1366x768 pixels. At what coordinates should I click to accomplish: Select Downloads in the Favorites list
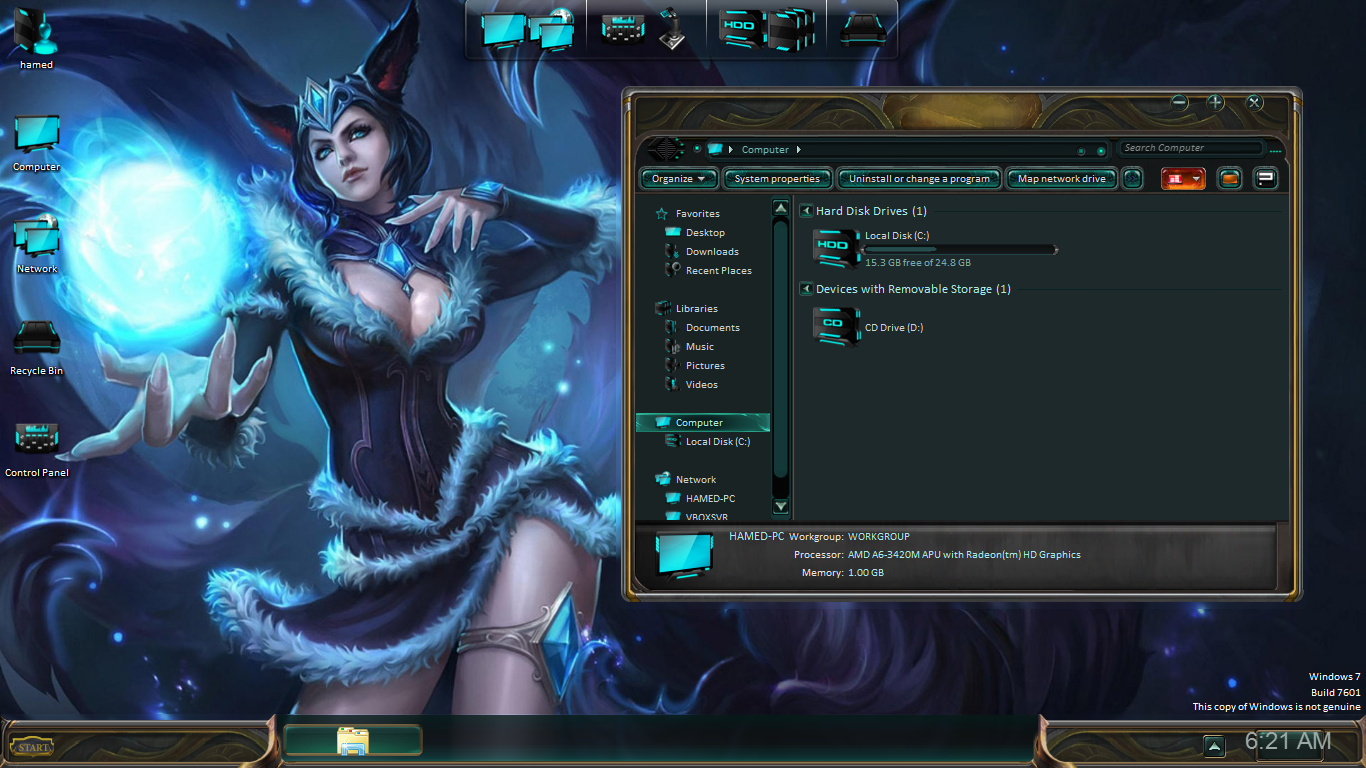712,252
